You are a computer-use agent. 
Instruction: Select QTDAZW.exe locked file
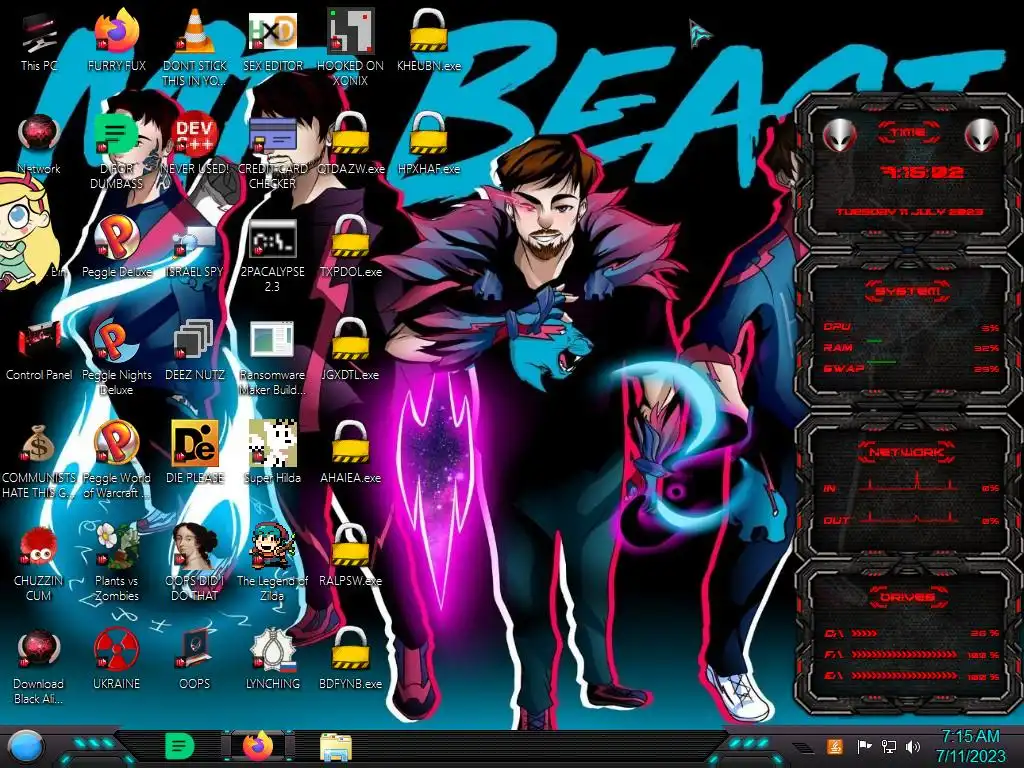(351, 144)
